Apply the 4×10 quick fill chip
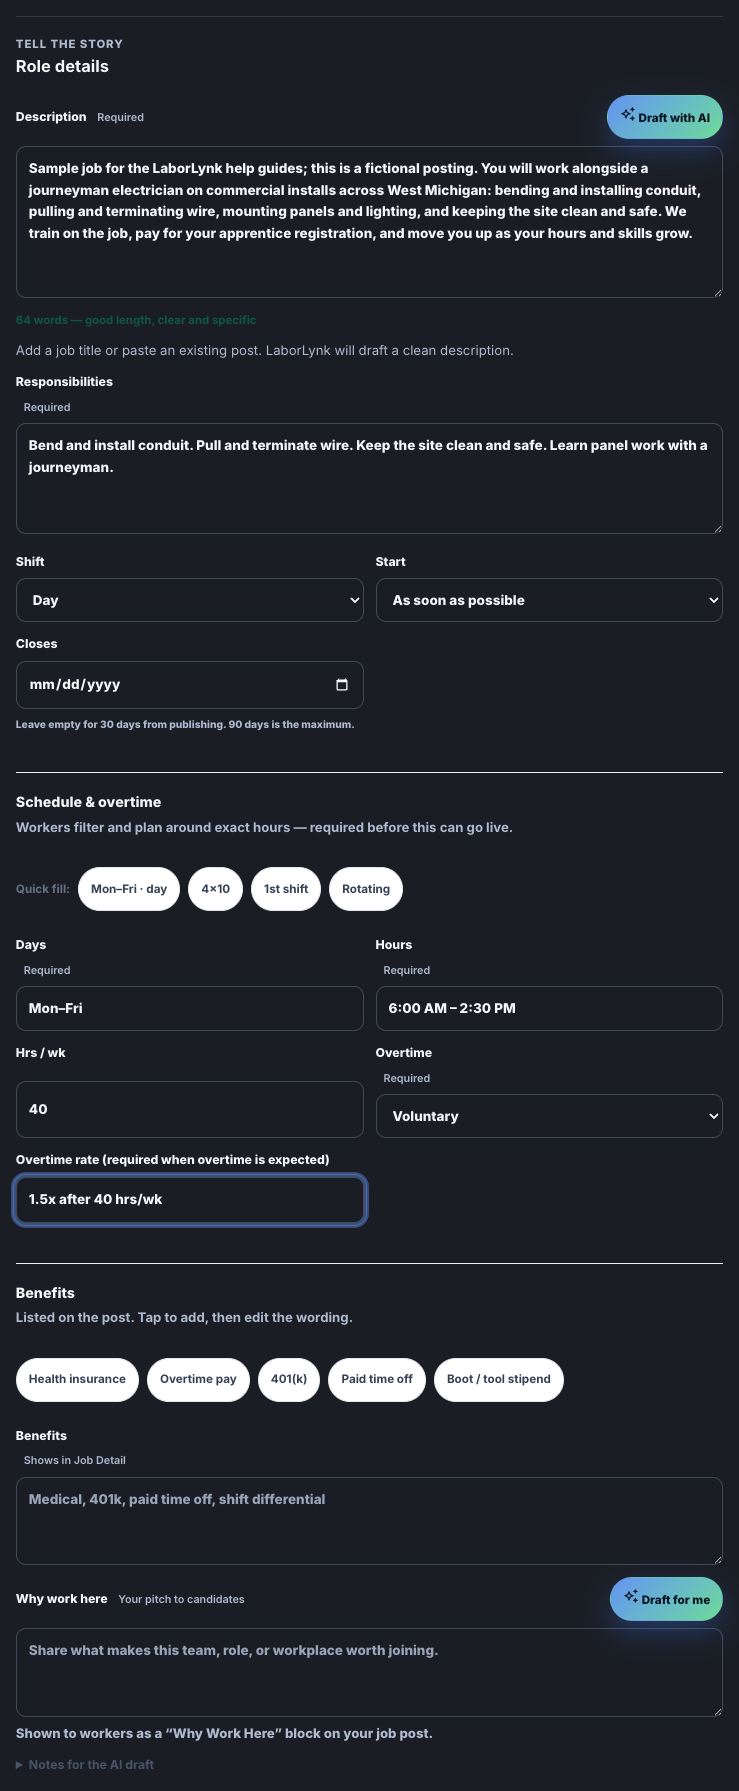Viewport: 739px width, 1791px height. coord(216,889)
